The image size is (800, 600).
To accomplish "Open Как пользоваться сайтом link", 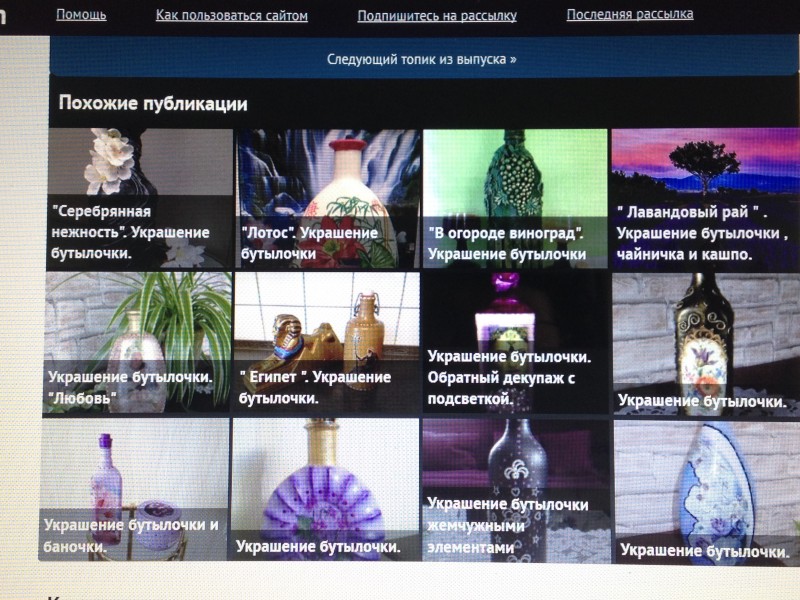I will [x=232, y=16].
